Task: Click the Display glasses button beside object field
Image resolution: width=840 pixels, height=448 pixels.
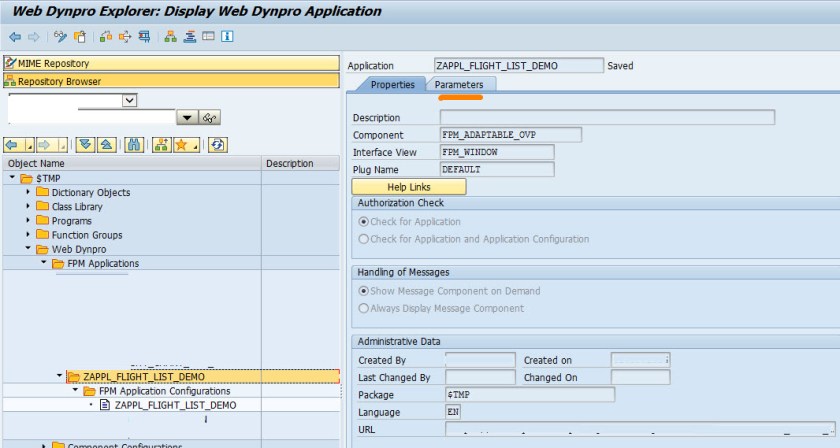Action: point(209,118)
